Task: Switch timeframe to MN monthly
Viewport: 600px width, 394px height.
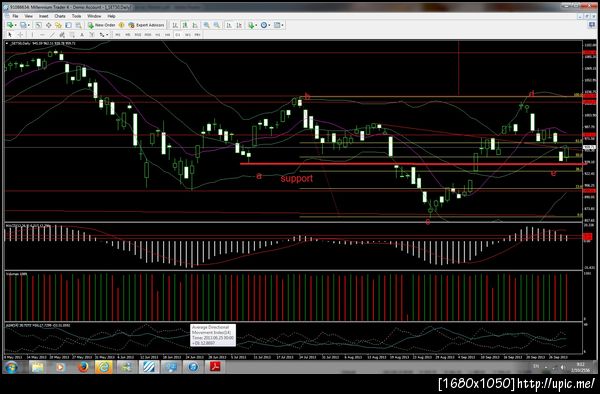Action: [x=197, y=35]
